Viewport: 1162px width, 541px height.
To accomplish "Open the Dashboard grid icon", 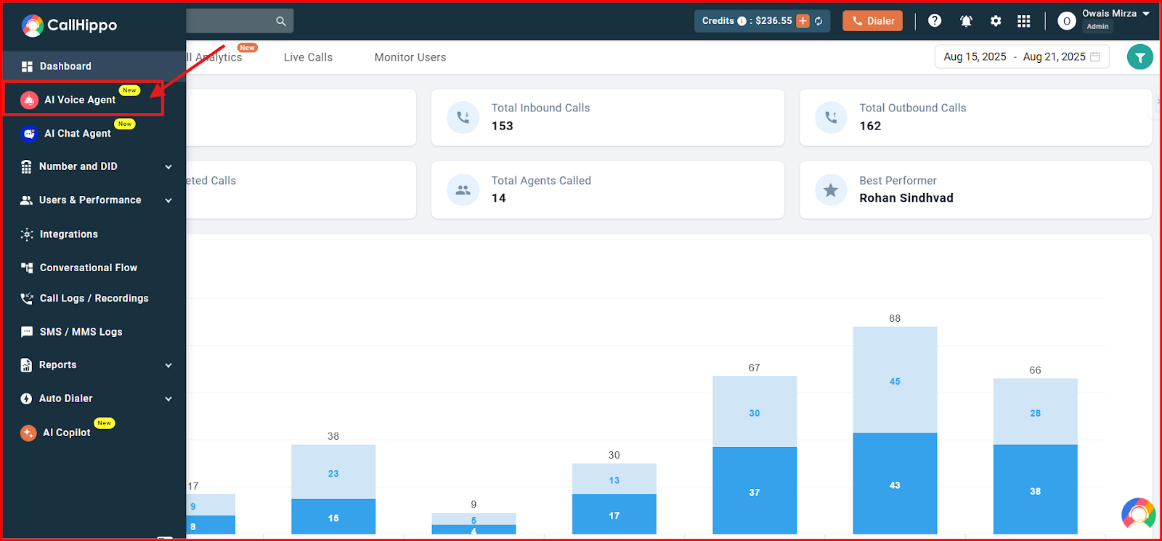I will coord(27,67).
